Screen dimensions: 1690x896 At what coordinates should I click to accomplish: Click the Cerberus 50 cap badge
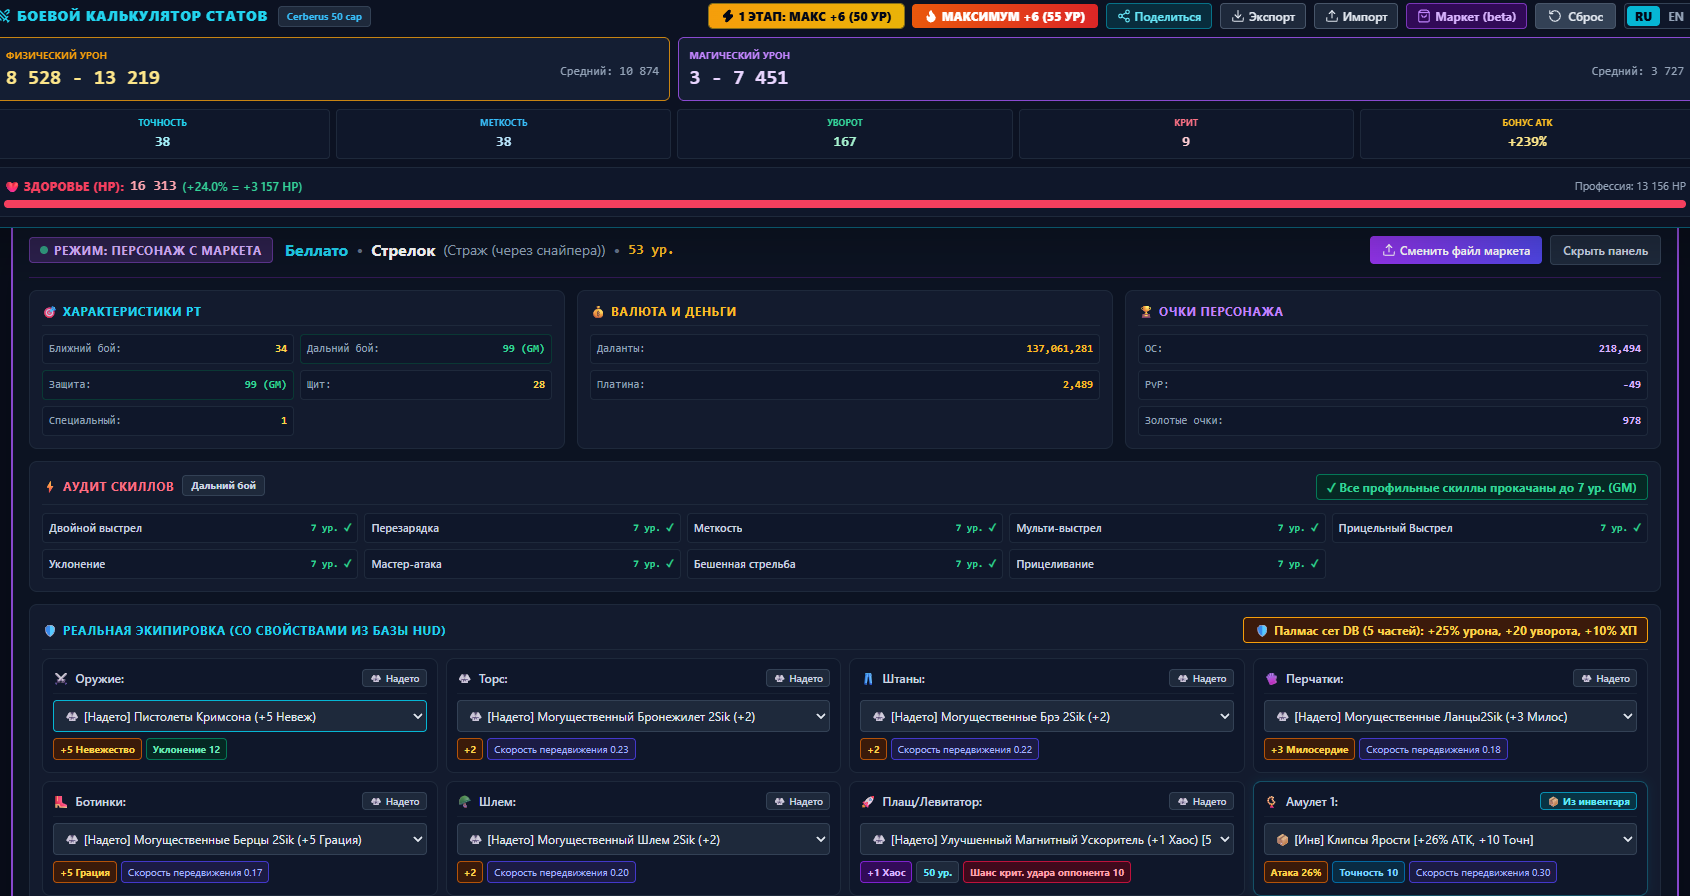(324, 17)
